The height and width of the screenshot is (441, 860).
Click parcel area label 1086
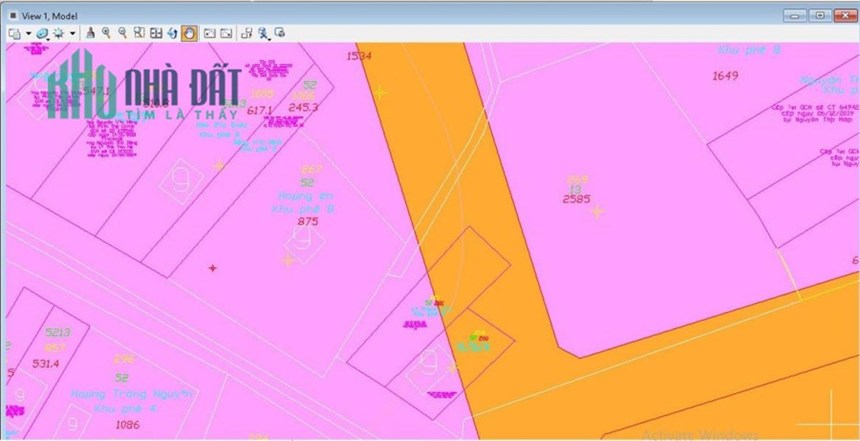[x=127, y=425]
